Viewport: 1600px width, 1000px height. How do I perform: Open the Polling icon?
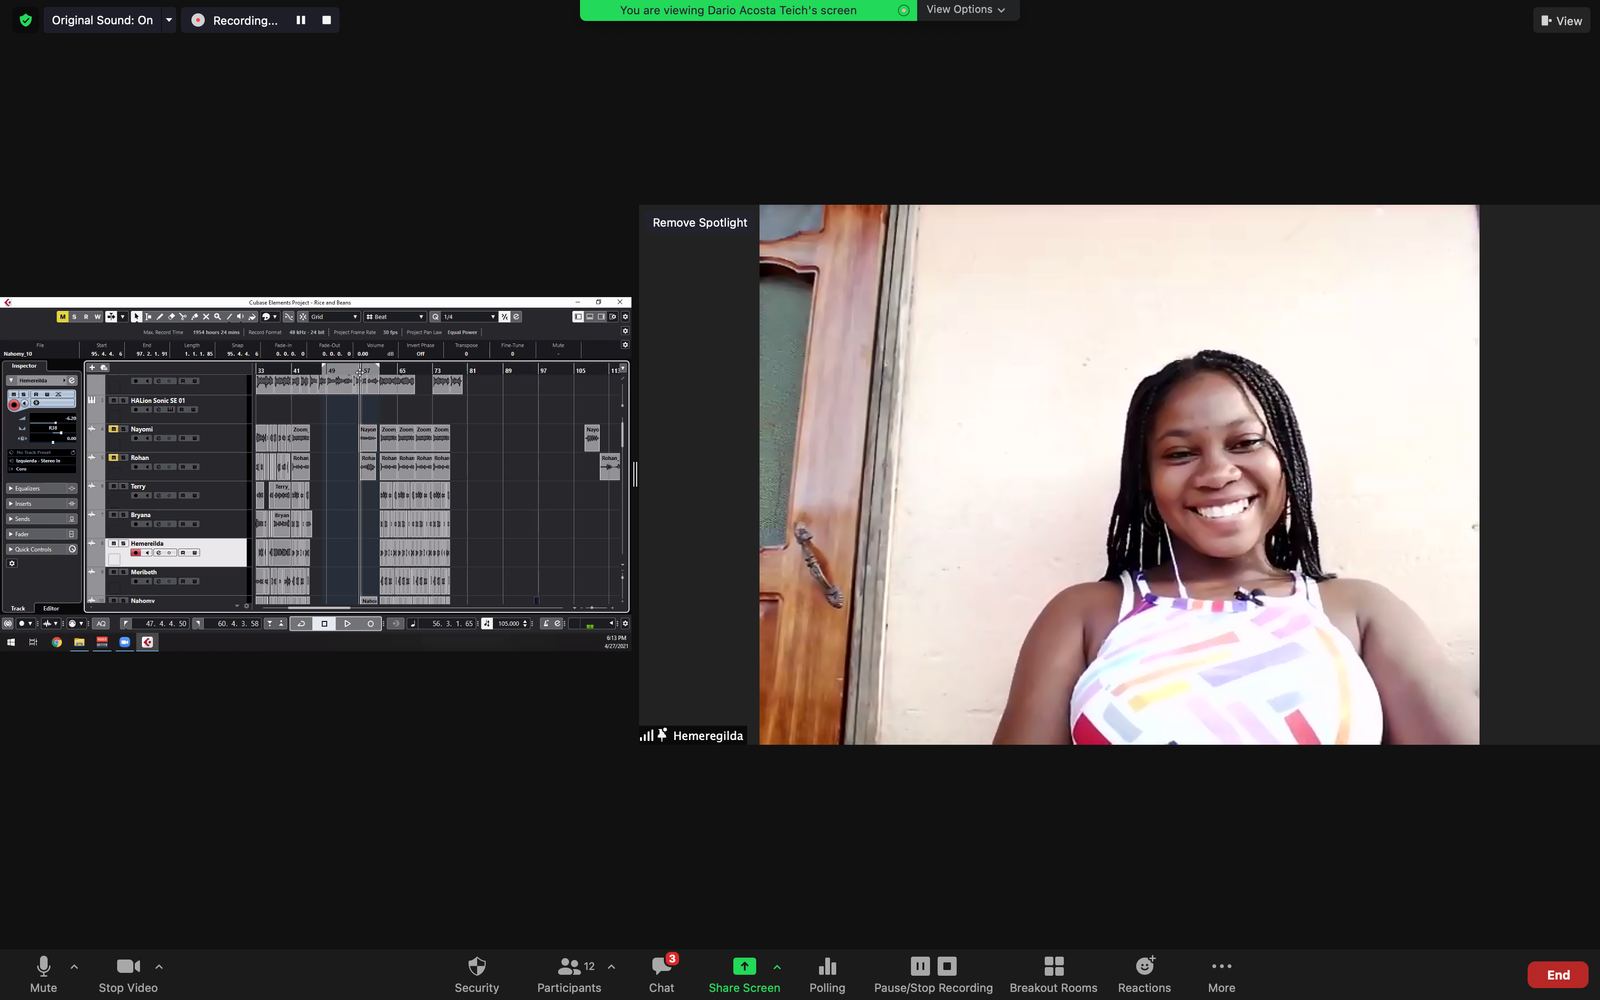[x=827, y=974]
